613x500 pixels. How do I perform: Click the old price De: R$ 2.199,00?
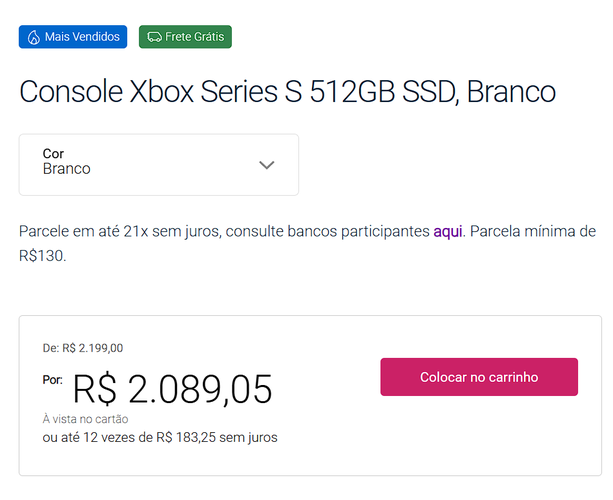83,348
